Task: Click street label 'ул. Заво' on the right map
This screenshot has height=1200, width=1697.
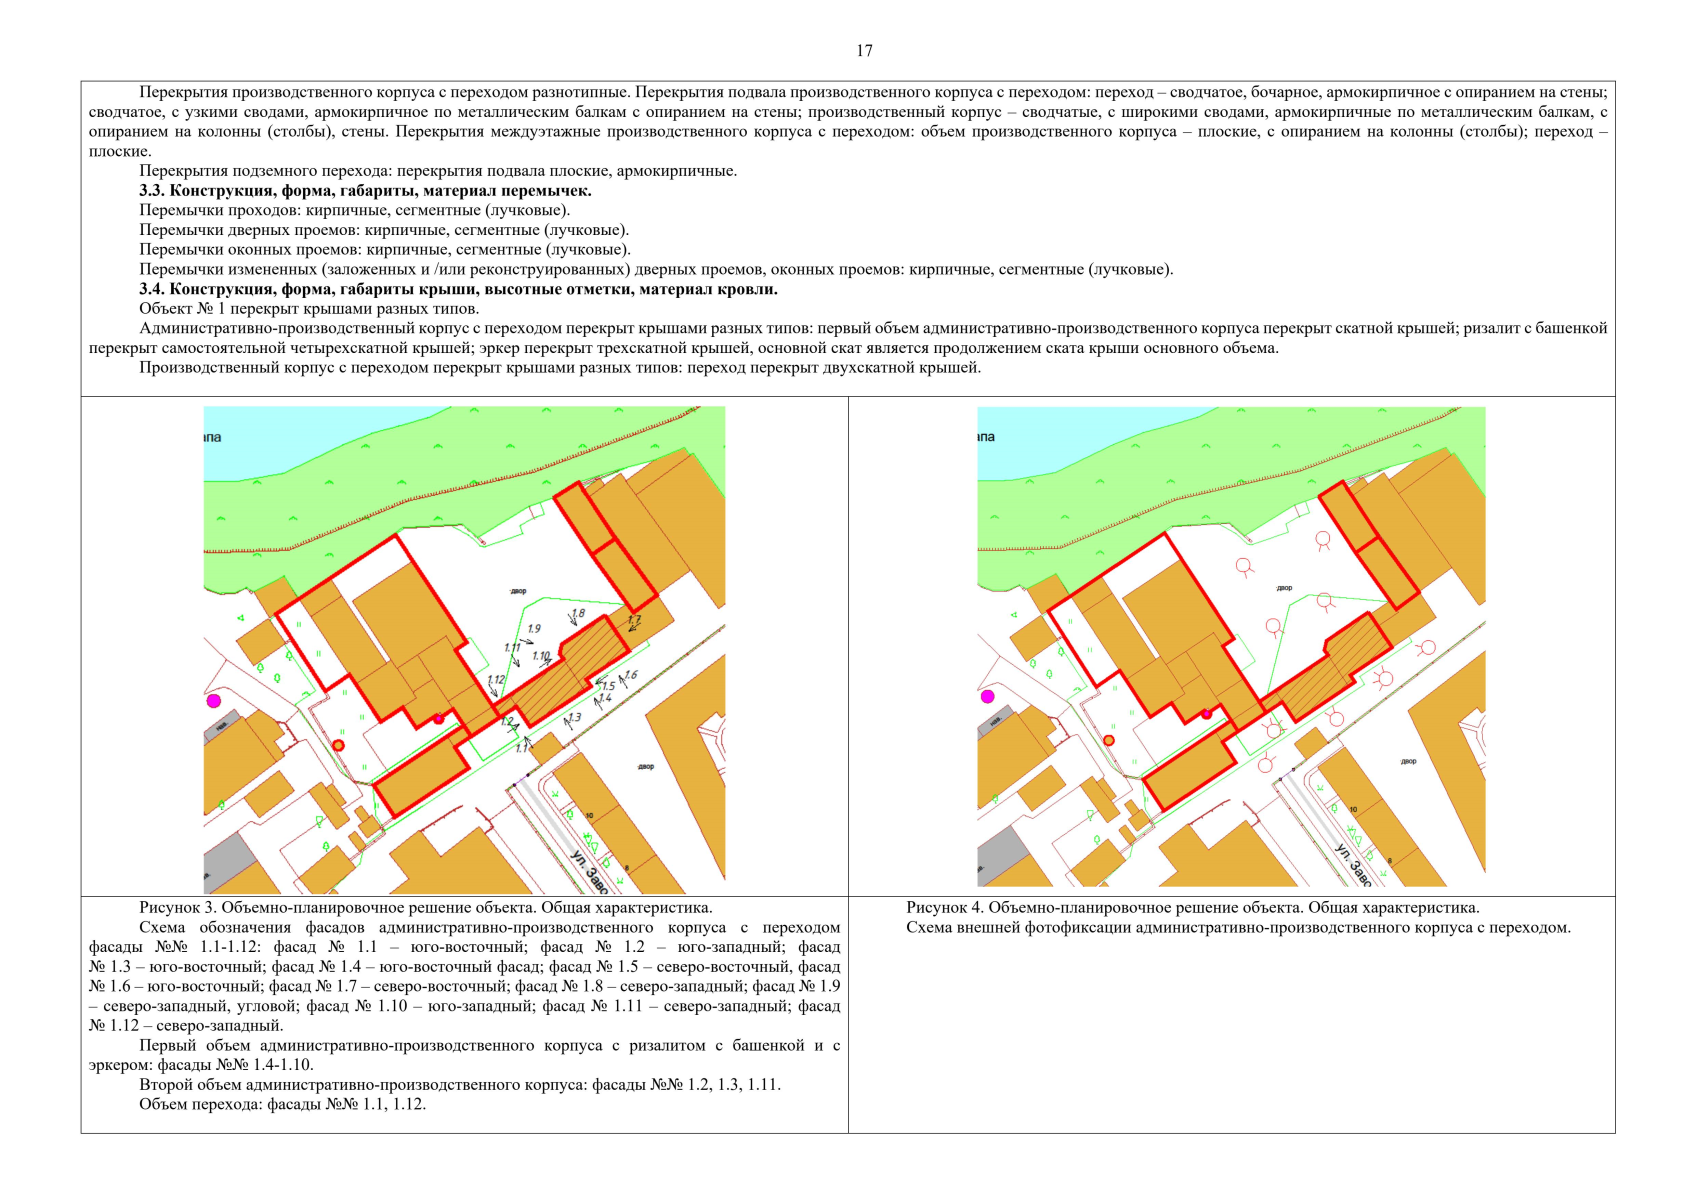Action: pyautogui.click(x=1355, y=865)
